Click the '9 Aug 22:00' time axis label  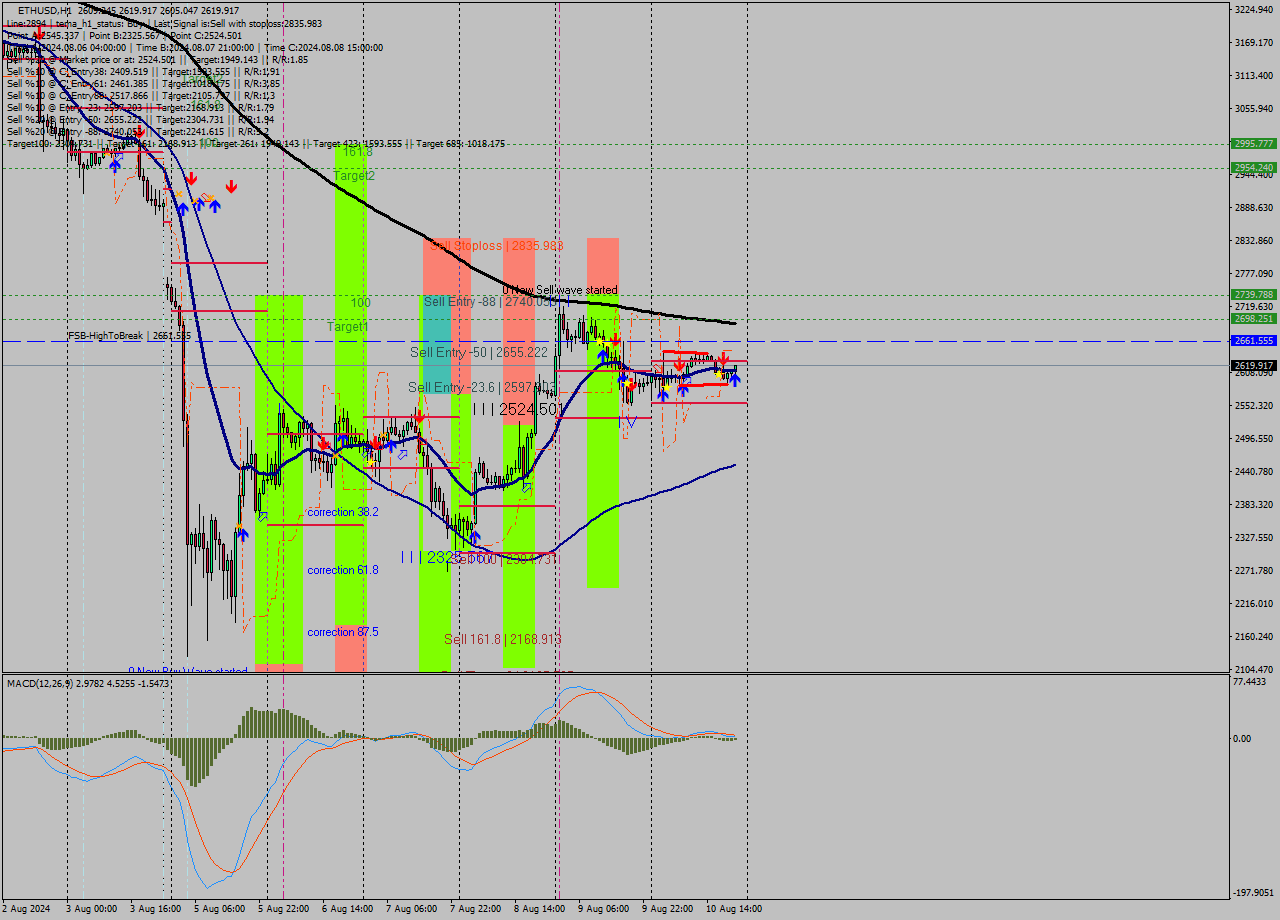[x=667, y=909]
